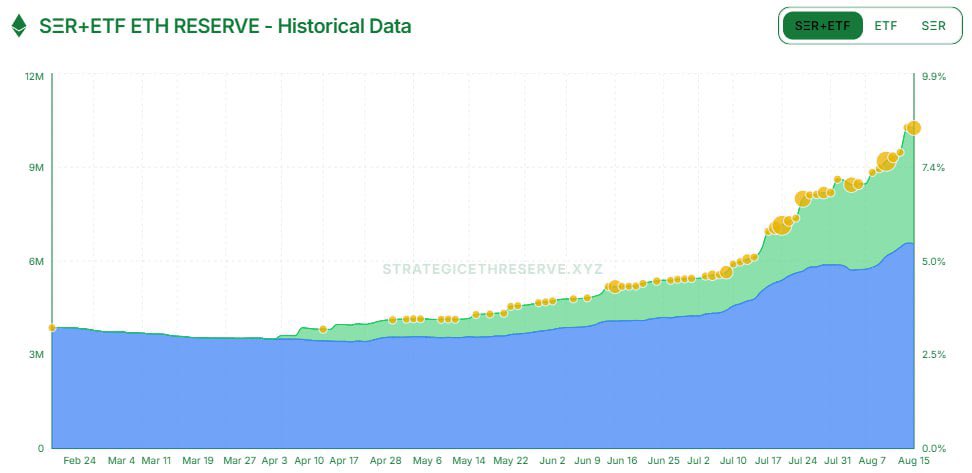Image resolution: width=972 pixels, height=473 pixels.
Task: Click the Jul 17 date label
Action: (769, 461)
